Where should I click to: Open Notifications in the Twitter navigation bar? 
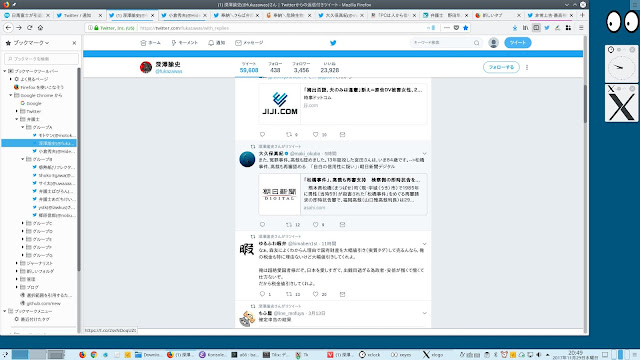(217, 43)
